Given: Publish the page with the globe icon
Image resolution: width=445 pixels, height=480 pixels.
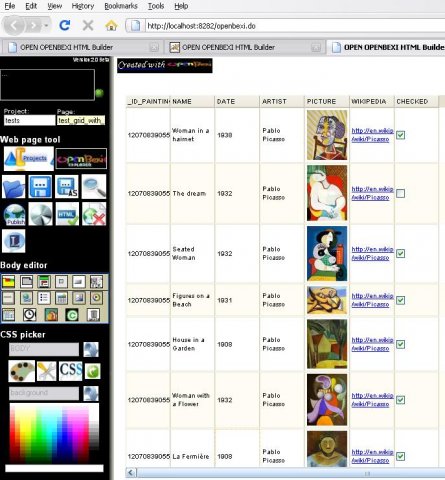Looking at the screenshot, I should (x=14, y=214).
